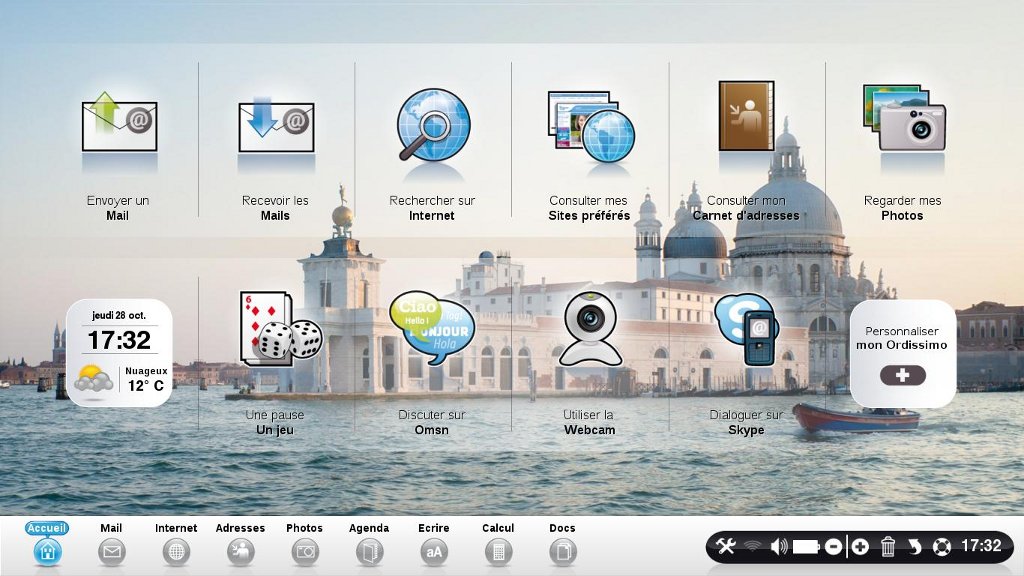
Task: Click the zoom out minus icon
Action: coord(833,546)
